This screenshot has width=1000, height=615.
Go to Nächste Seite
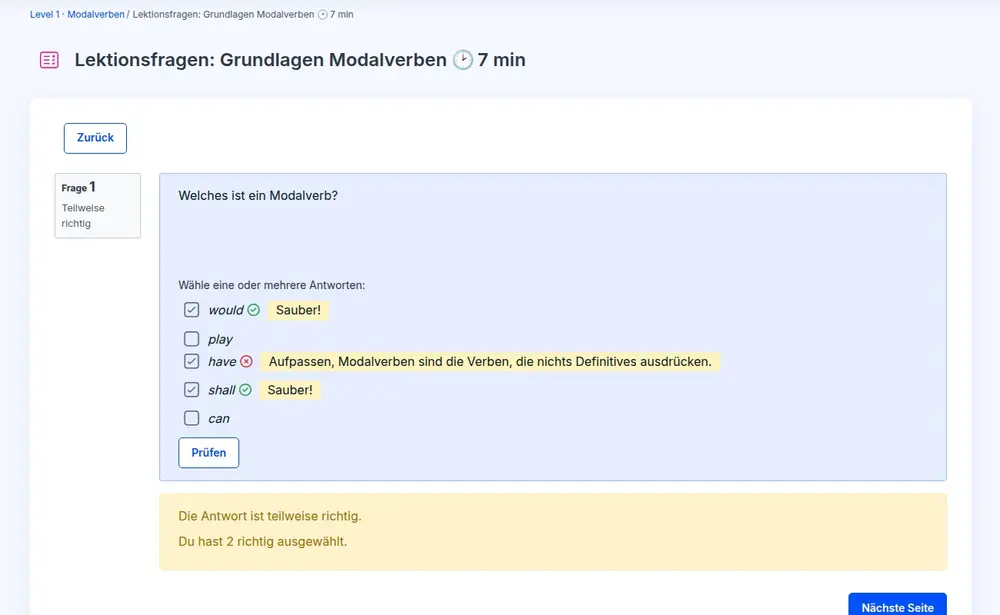(897, 607)
